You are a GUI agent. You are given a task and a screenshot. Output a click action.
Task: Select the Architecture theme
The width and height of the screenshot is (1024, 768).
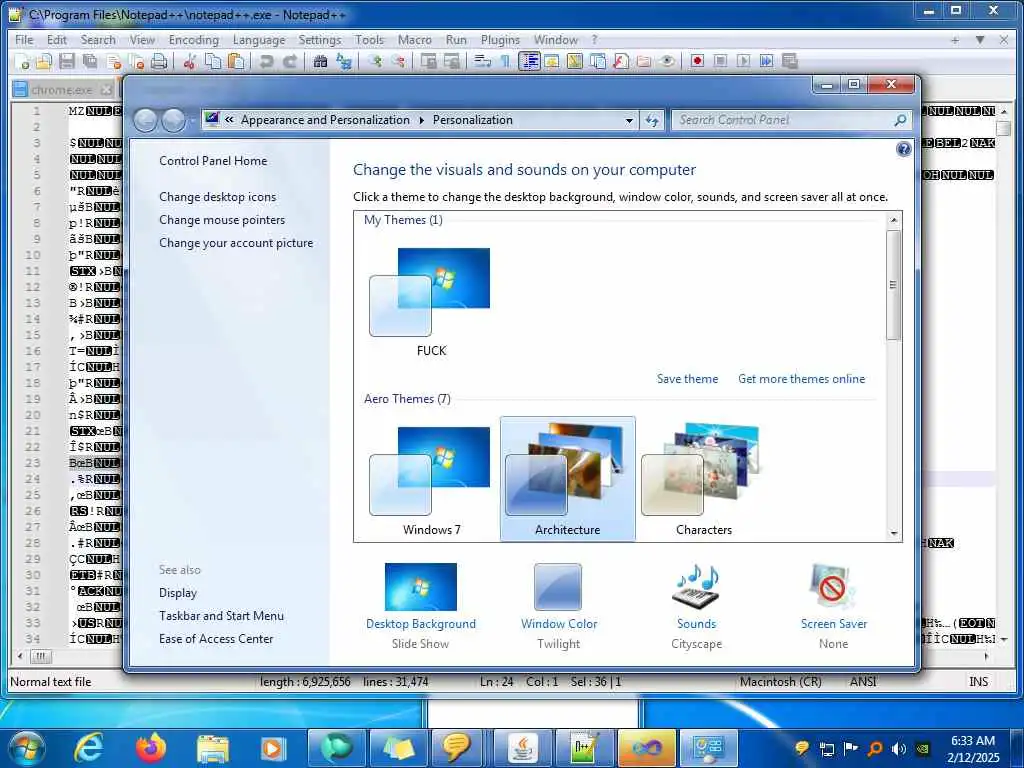pyautogui.click(x=567, y=479)
